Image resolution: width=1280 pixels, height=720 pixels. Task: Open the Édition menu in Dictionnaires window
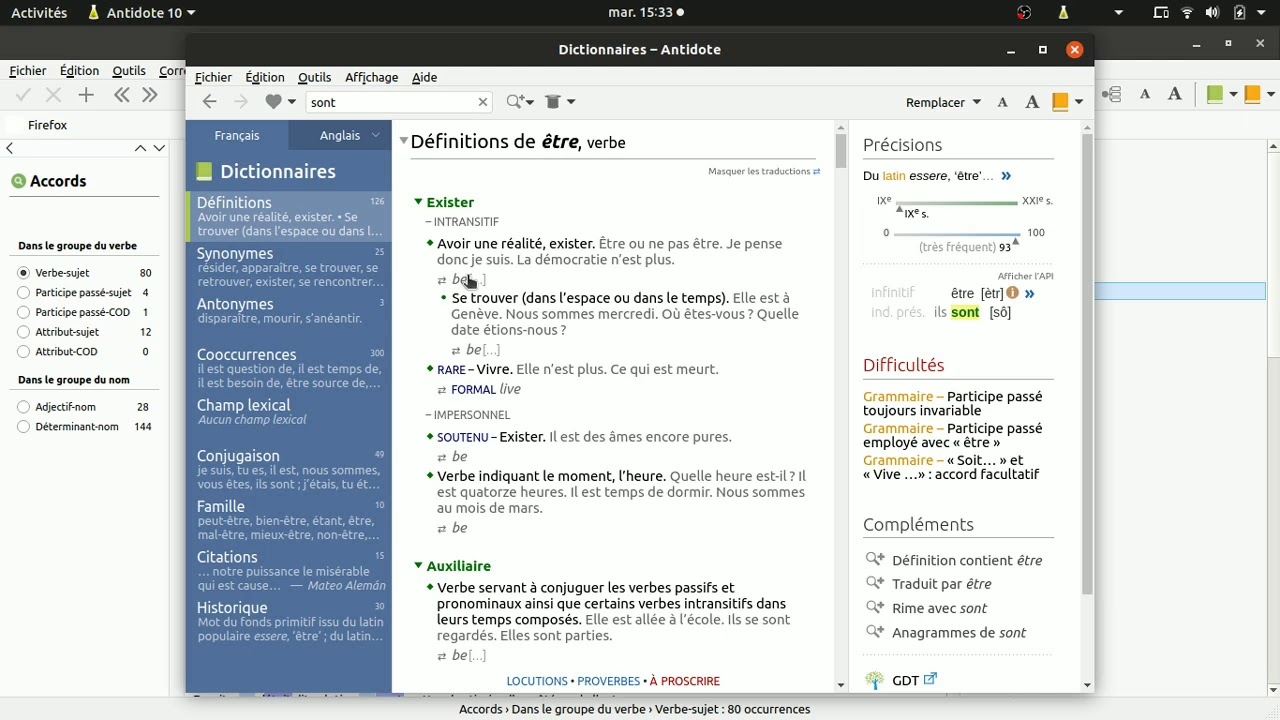click(x=265, y=77)
